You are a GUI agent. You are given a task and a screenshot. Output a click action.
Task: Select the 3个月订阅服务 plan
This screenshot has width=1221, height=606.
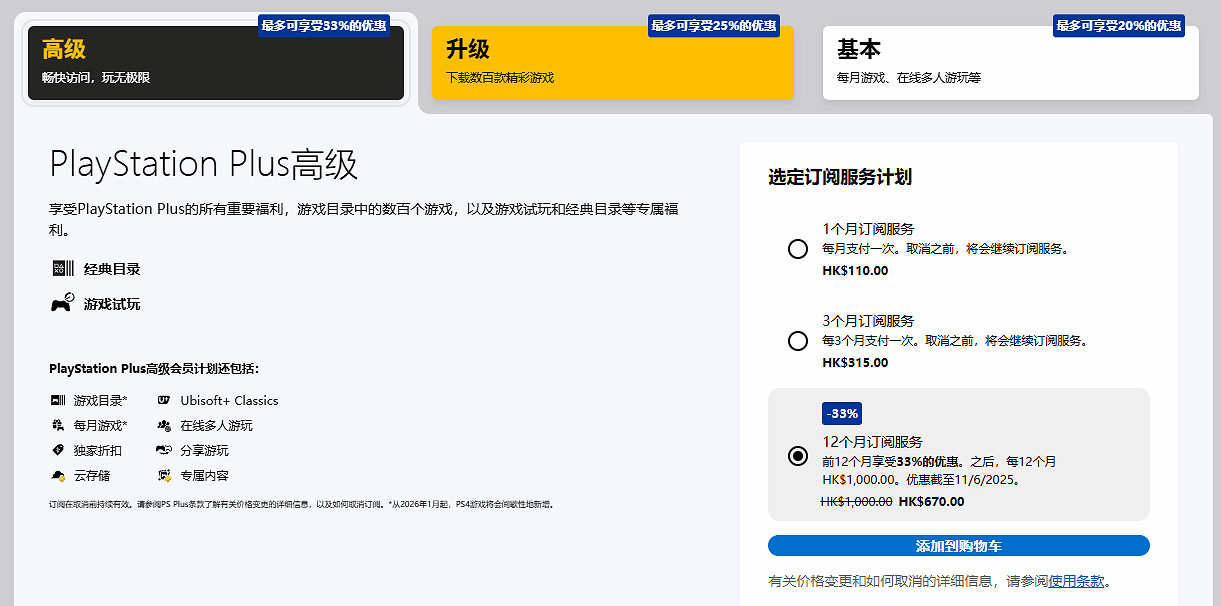pyautogui.click(x=797, y=341)
